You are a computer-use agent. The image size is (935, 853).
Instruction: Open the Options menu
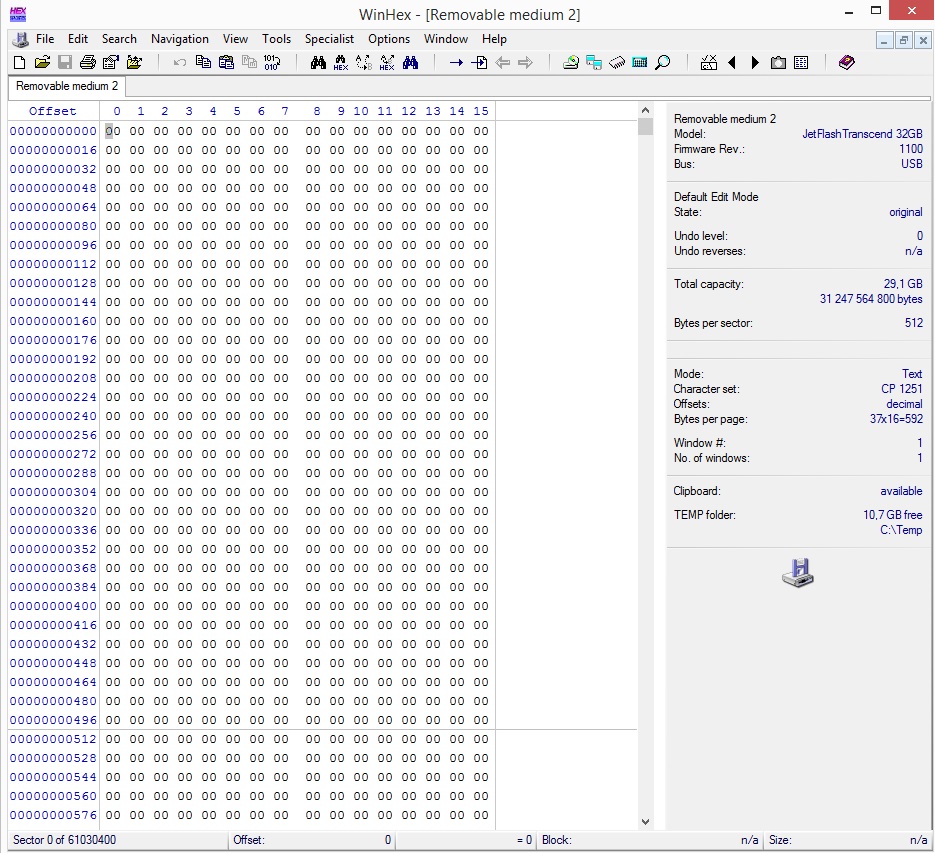pyautogui.click(x=389, y=39)
